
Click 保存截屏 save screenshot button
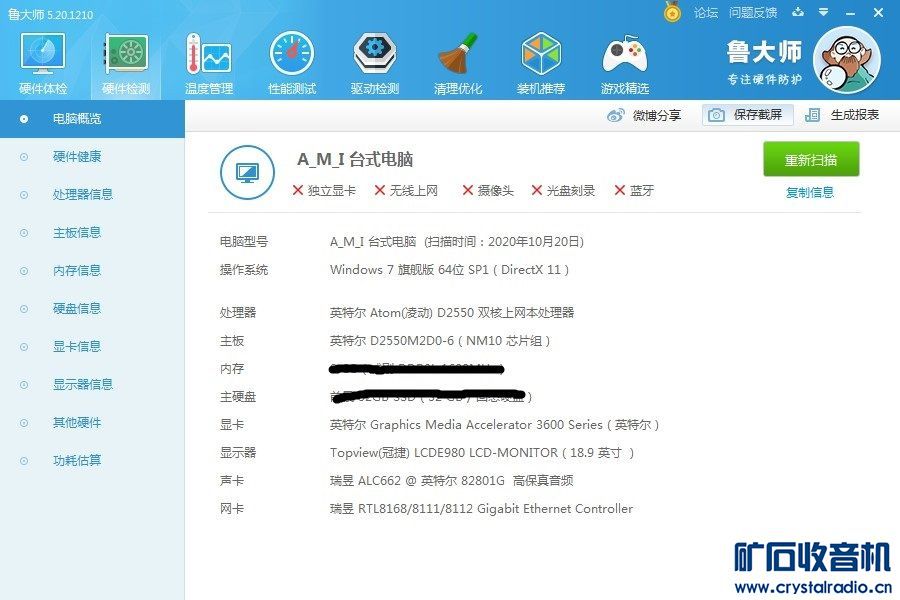tap(747, 115)
